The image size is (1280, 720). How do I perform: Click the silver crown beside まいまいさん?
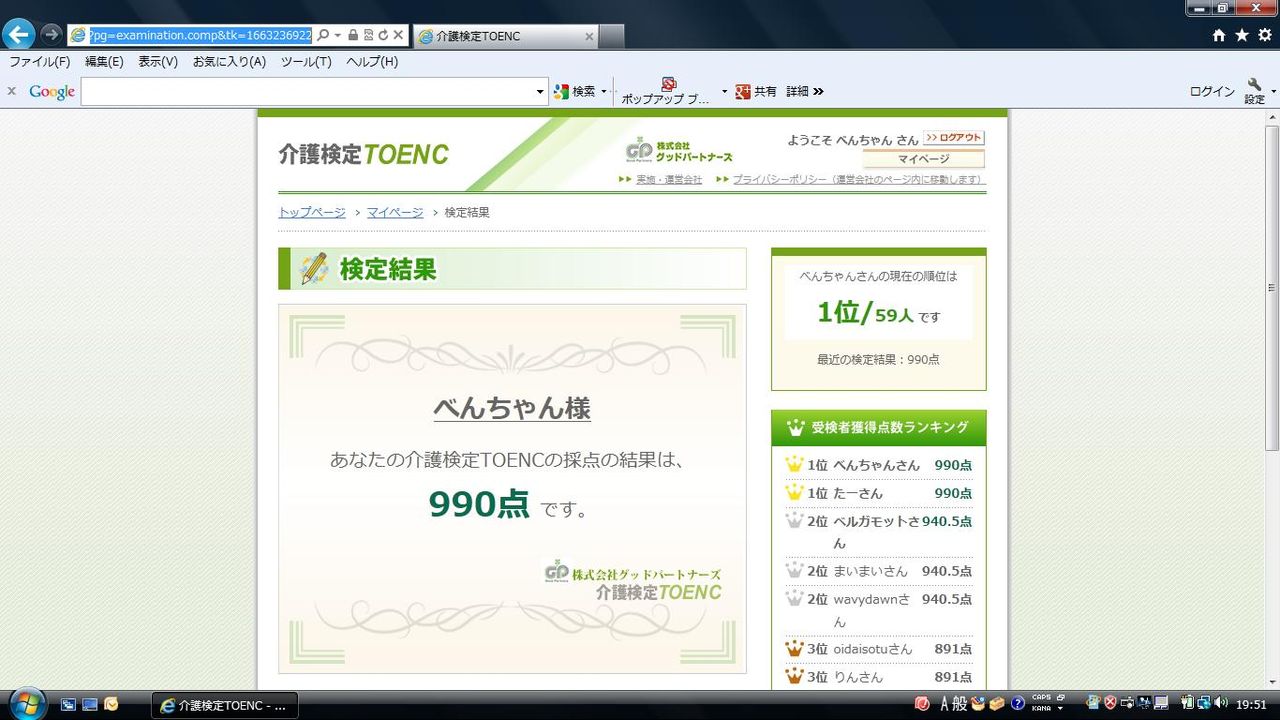tap(795, 570)
